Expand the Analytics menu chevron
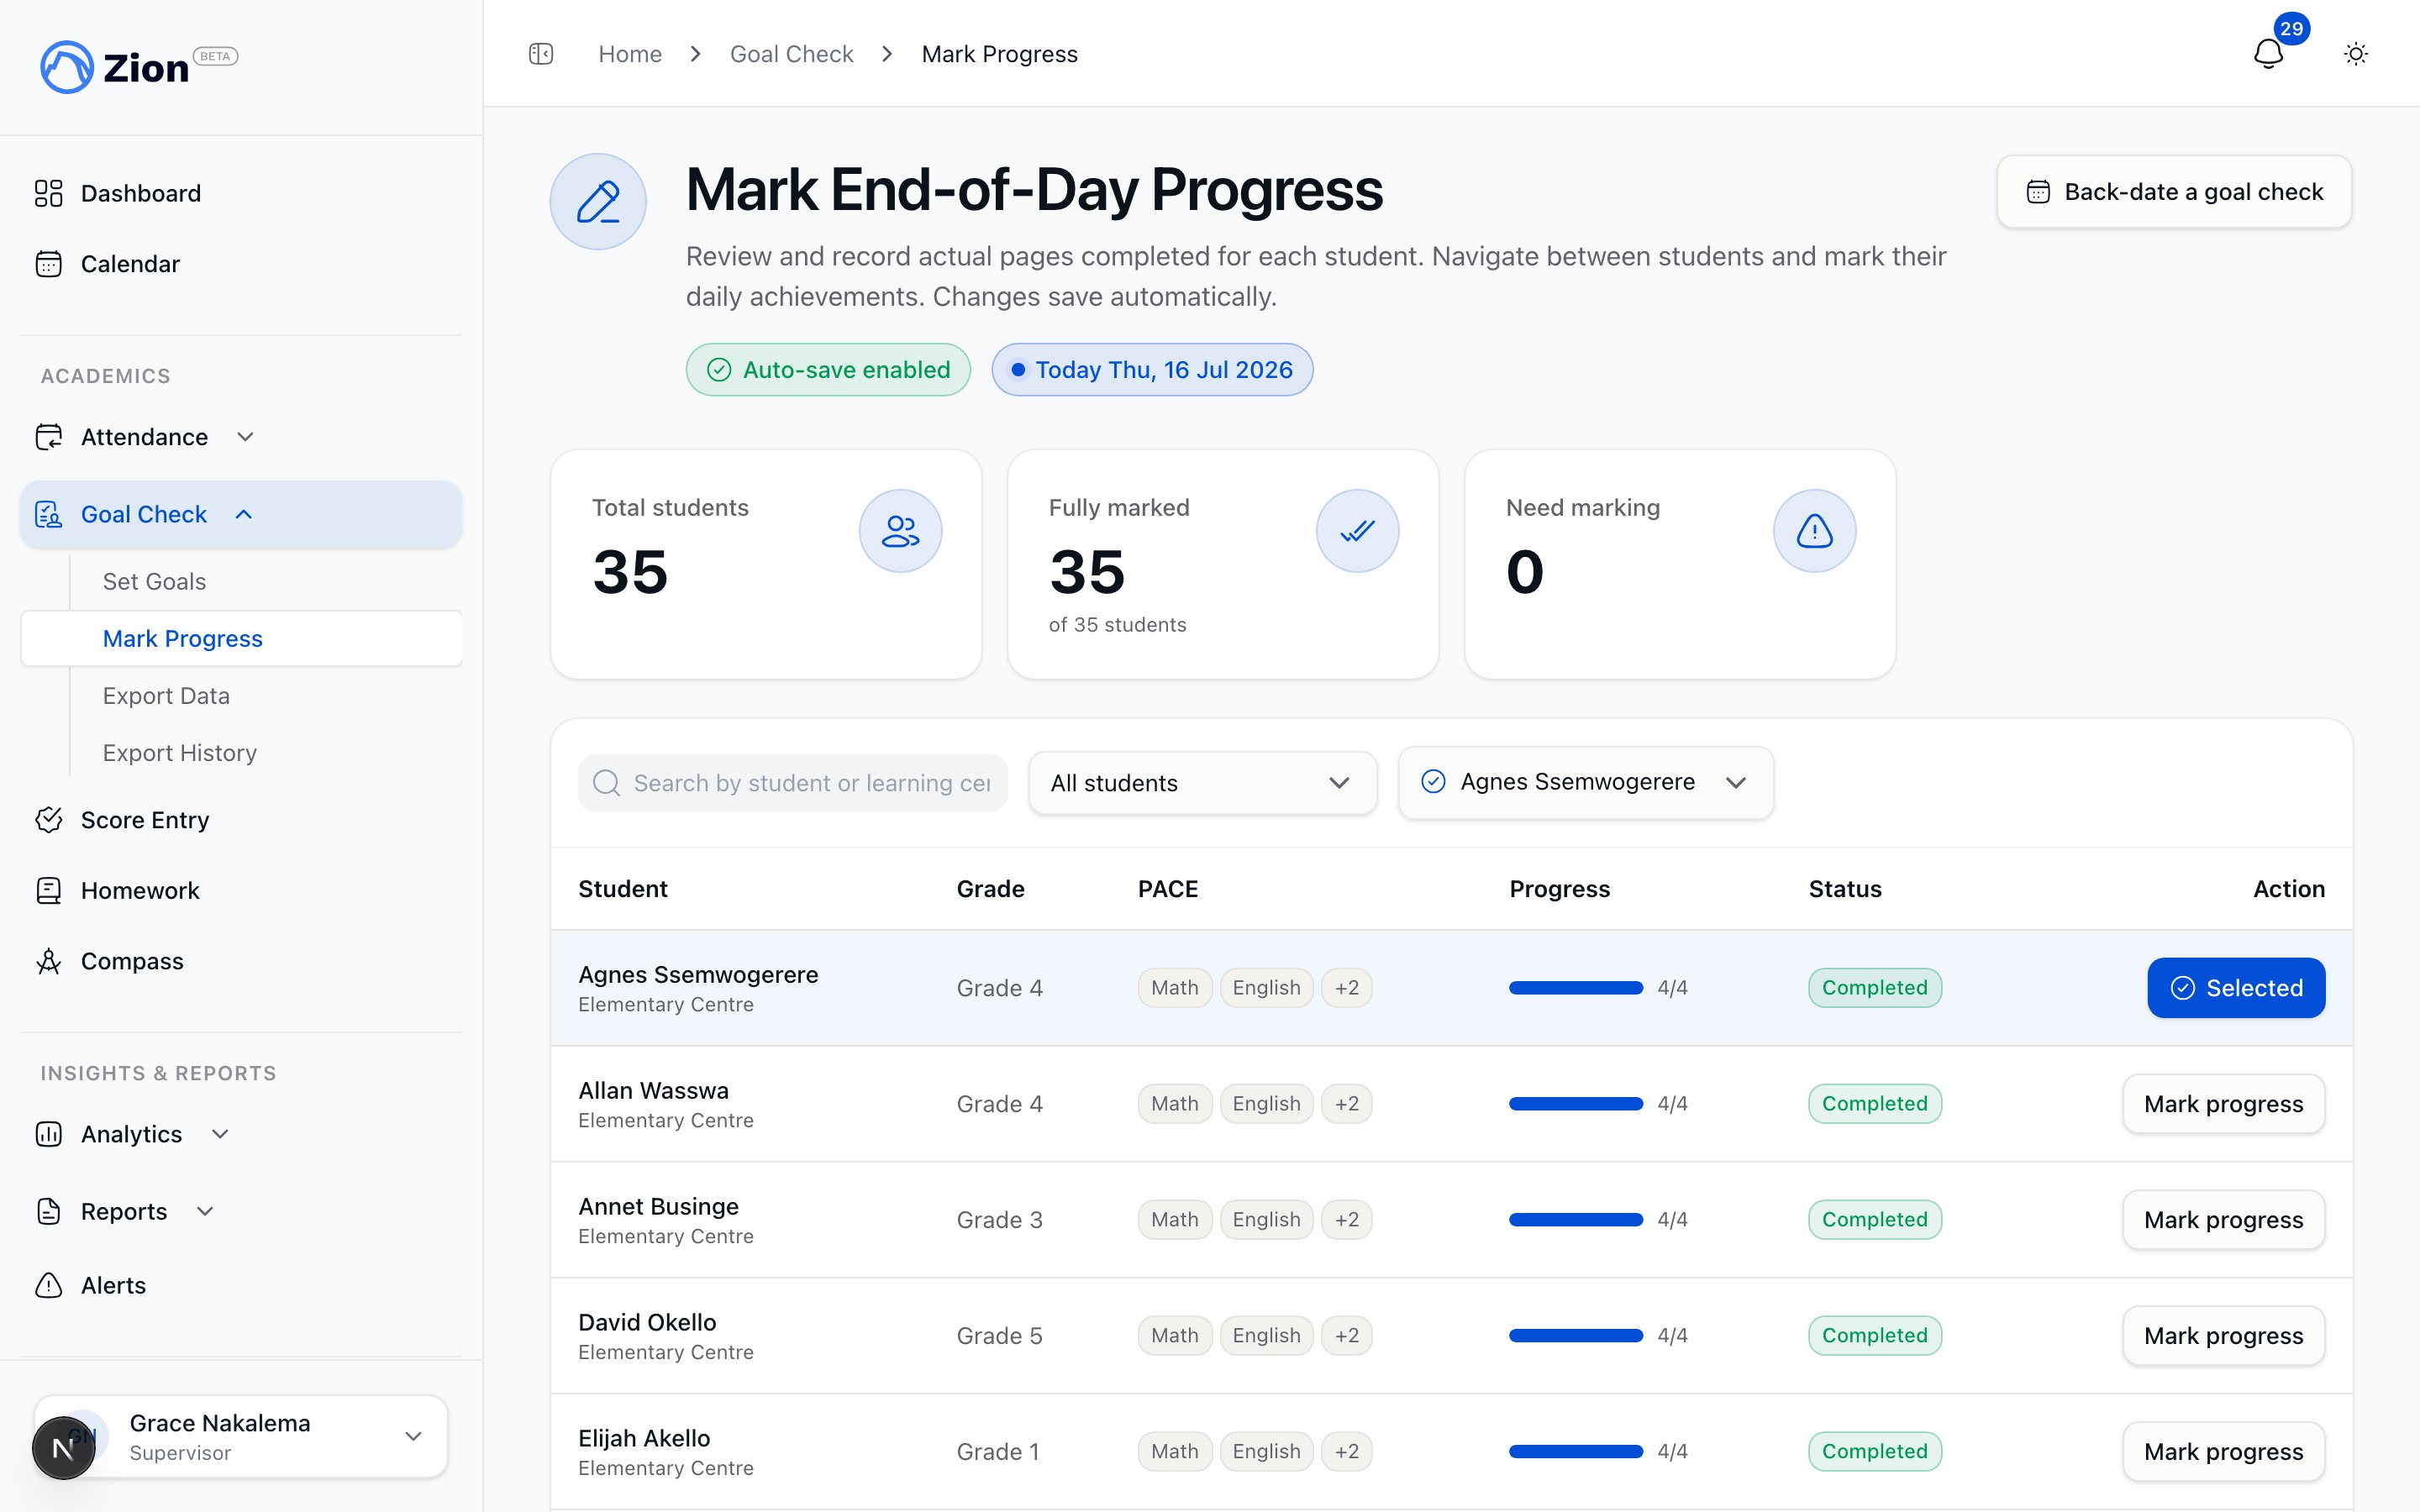2420x1512 pixels. tap(220, 1134)
